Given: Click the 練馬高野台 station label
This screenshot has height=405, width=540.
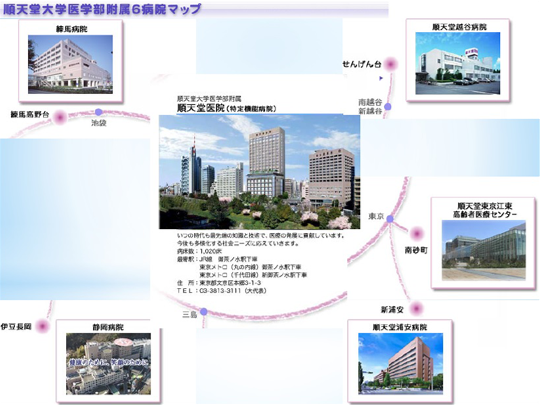Looking at the screenshot, I should point(30,115).
